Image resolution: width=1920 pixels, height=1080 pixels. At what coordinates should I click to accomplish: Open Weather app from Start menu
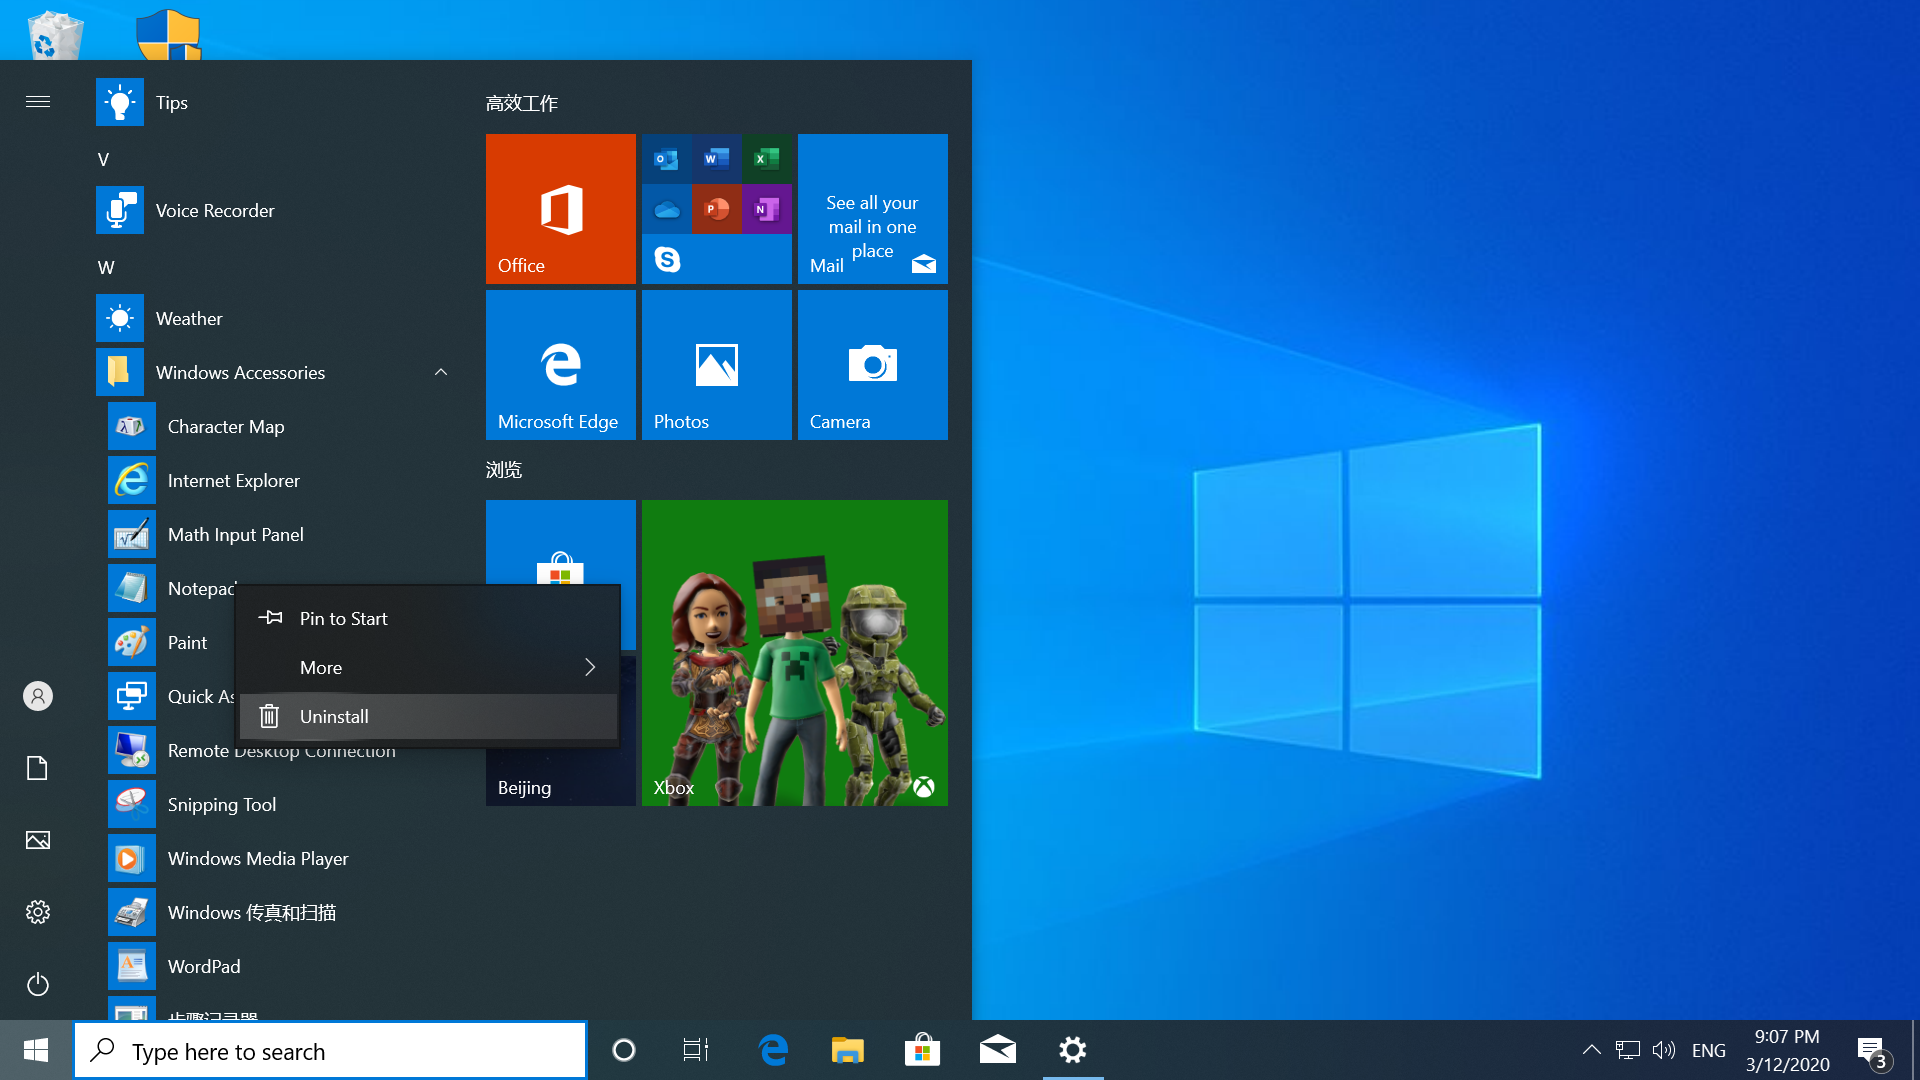(189, 318)
